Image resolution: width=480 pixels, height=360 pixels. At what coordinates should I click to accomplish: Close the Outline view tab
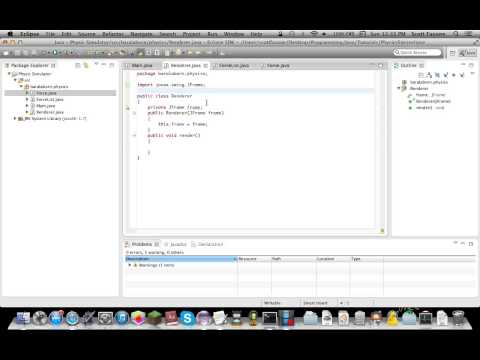click(x=422, y=66)
